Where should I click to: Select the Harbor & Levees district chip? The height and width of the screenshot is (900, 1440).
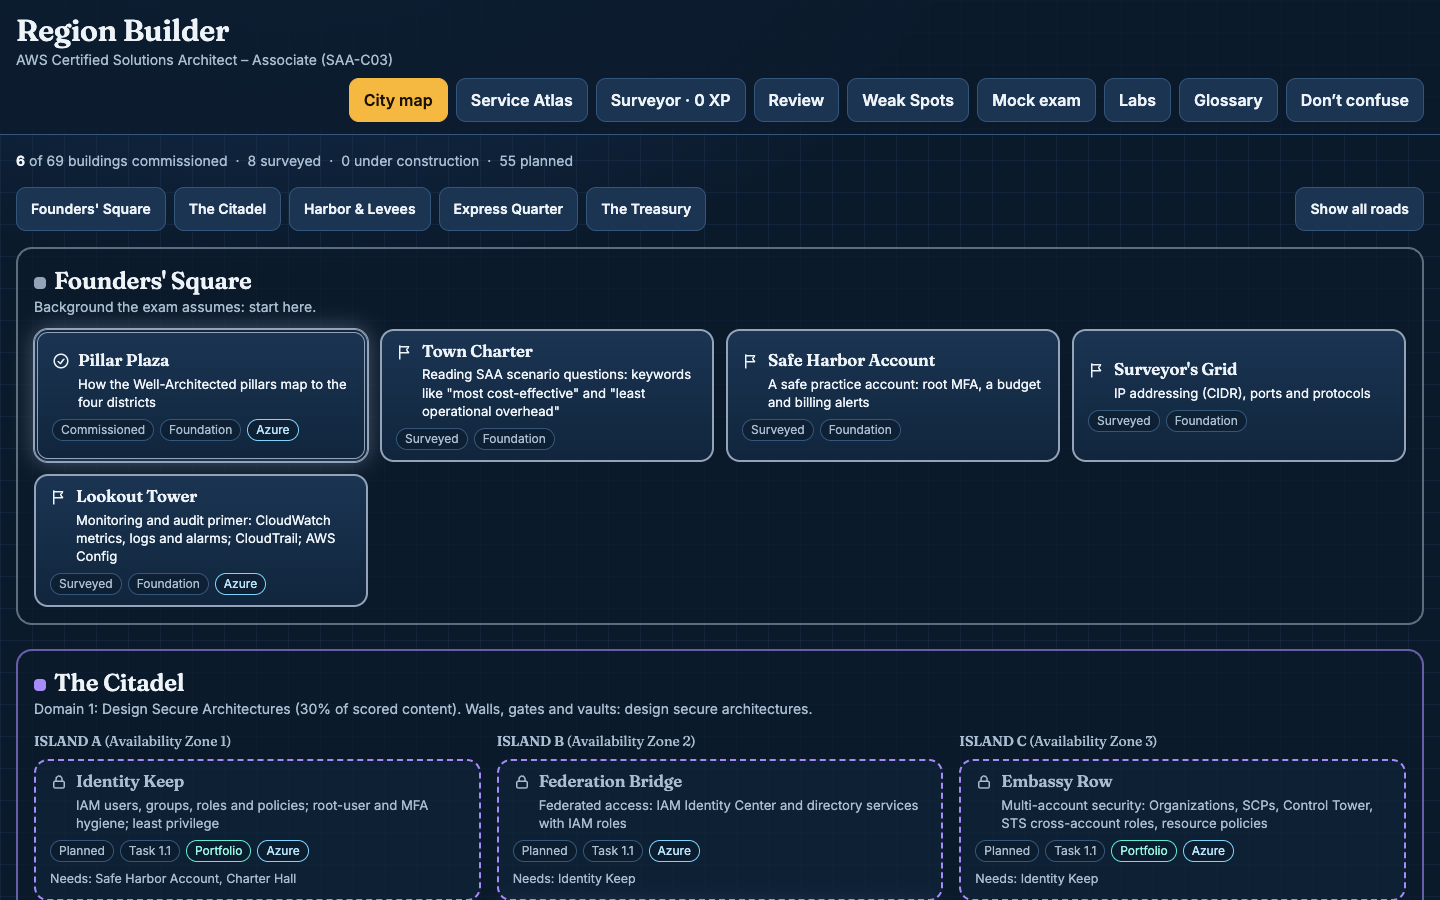tap(360, 209)
